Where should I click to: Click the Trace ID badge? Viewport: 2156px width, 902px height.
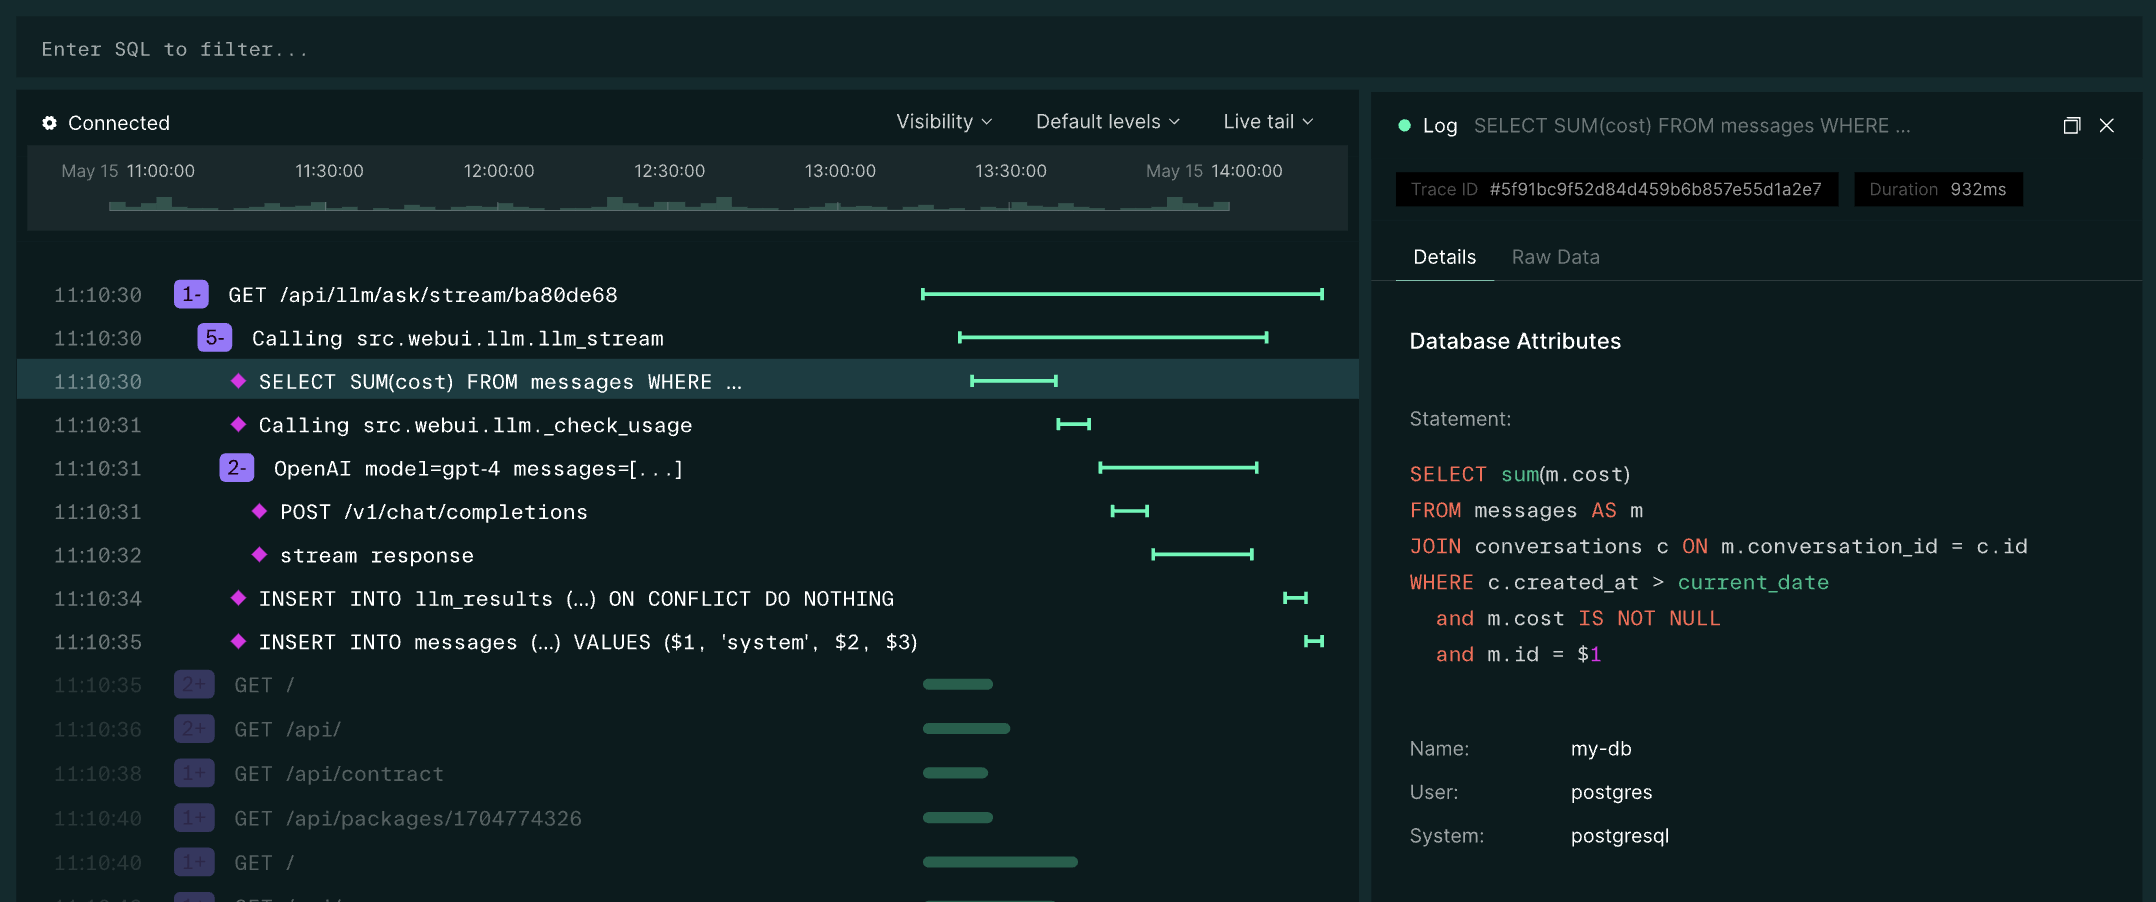(1616, 189)
